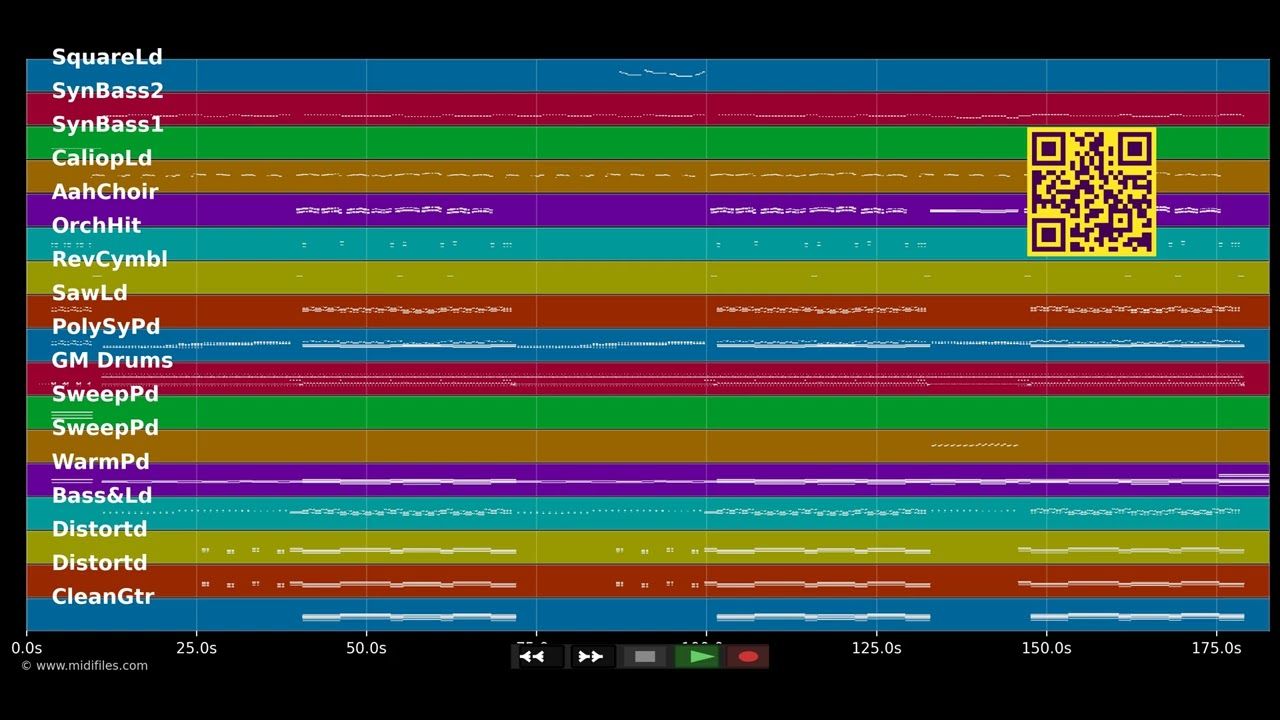This screenshot has height=720, width=1280.
Task: Select the SynBass1 track label
Action: click(x=107, y=124)
